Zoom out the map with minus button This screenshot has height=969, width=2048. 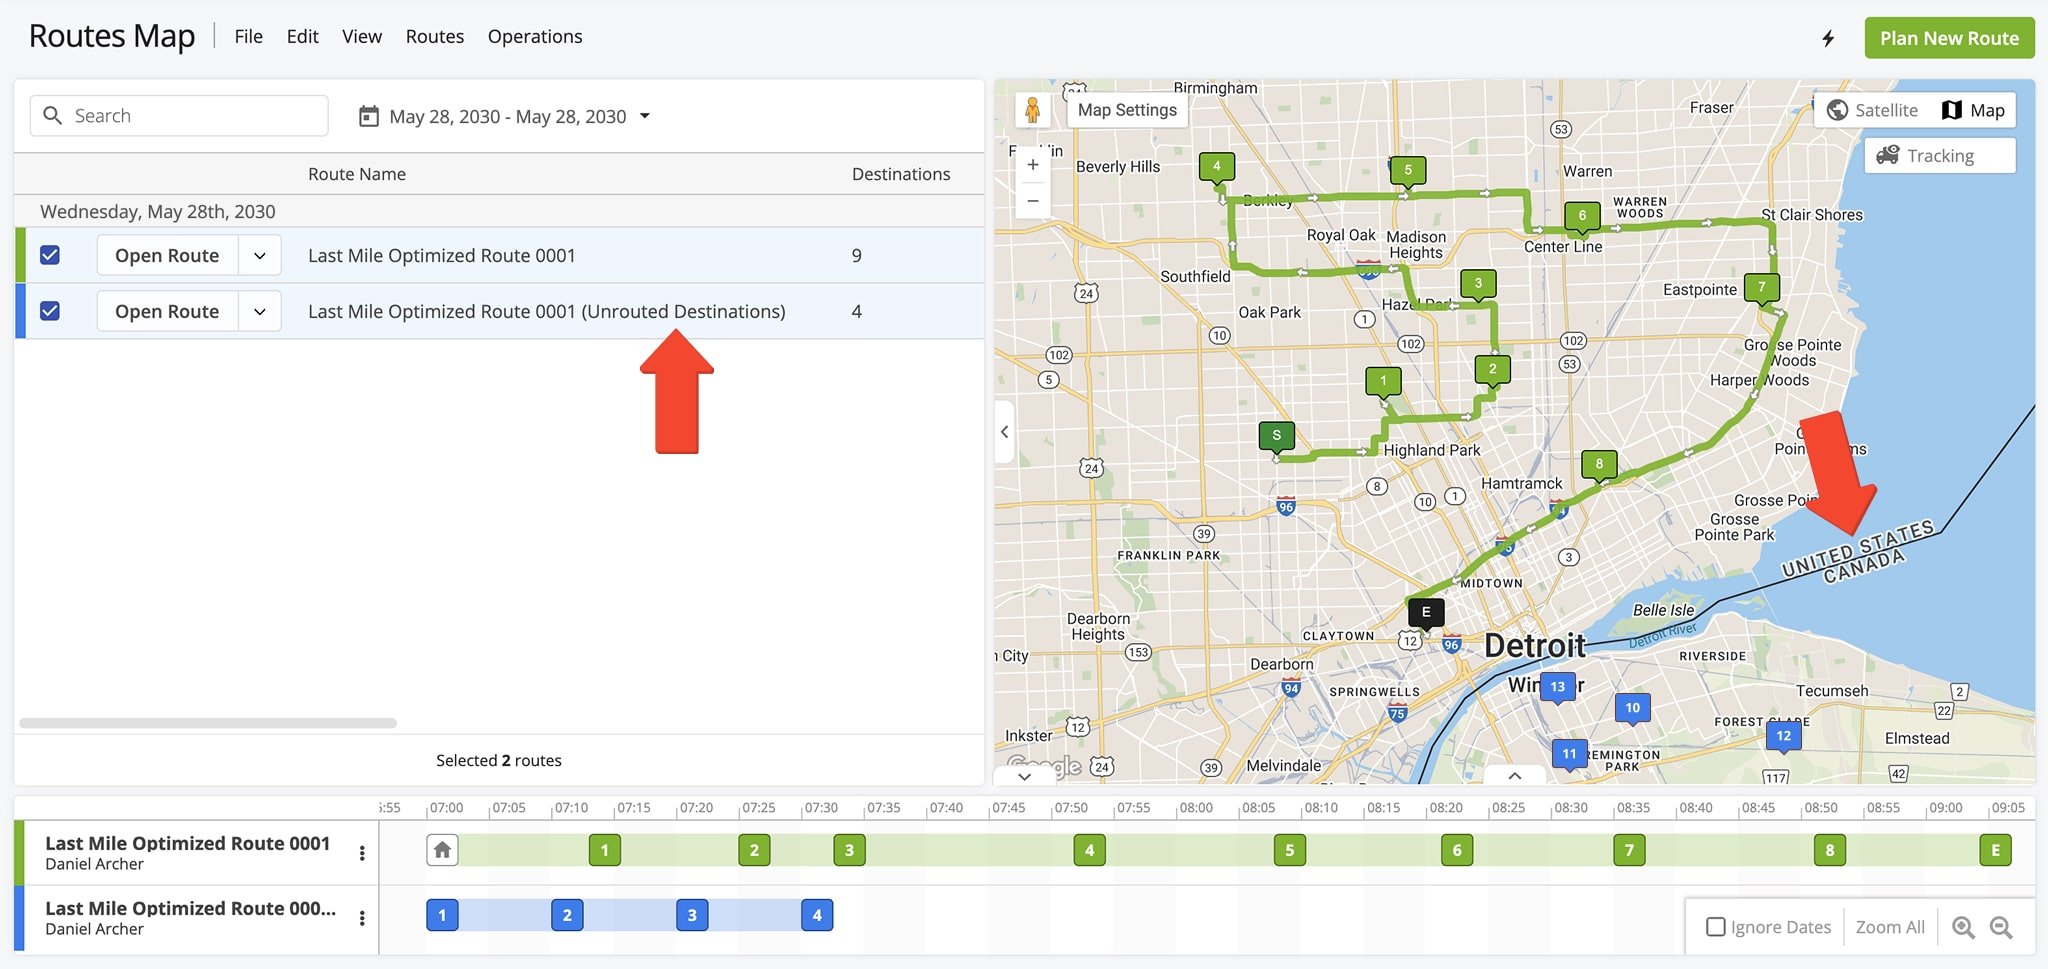tap(1033, 201)
